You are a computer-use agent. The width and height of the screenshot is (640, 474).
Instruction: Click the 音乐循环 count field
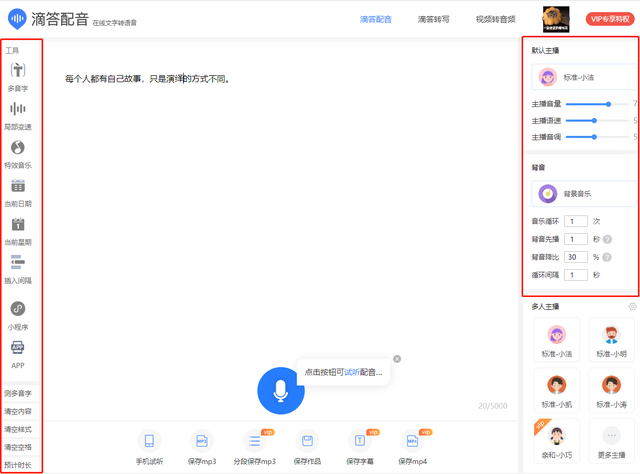[576, 221]
